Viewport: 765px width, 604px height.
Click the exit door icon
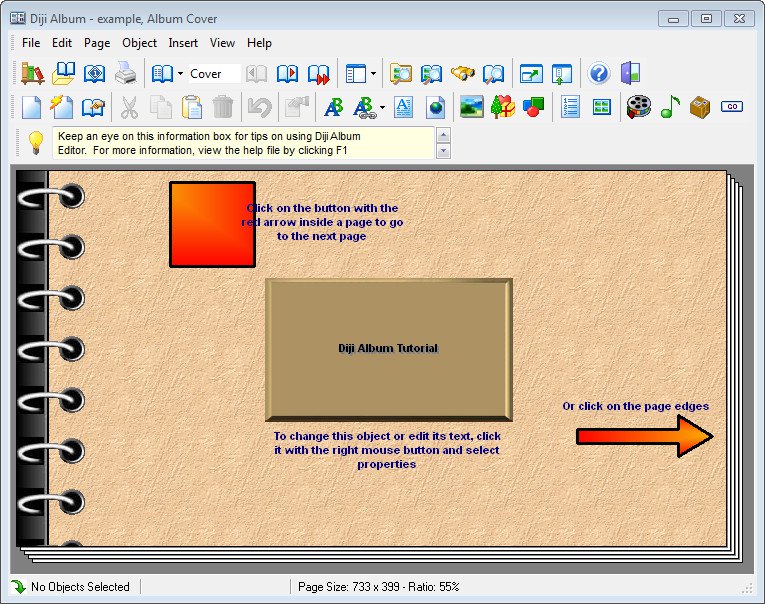click(630, 74)
